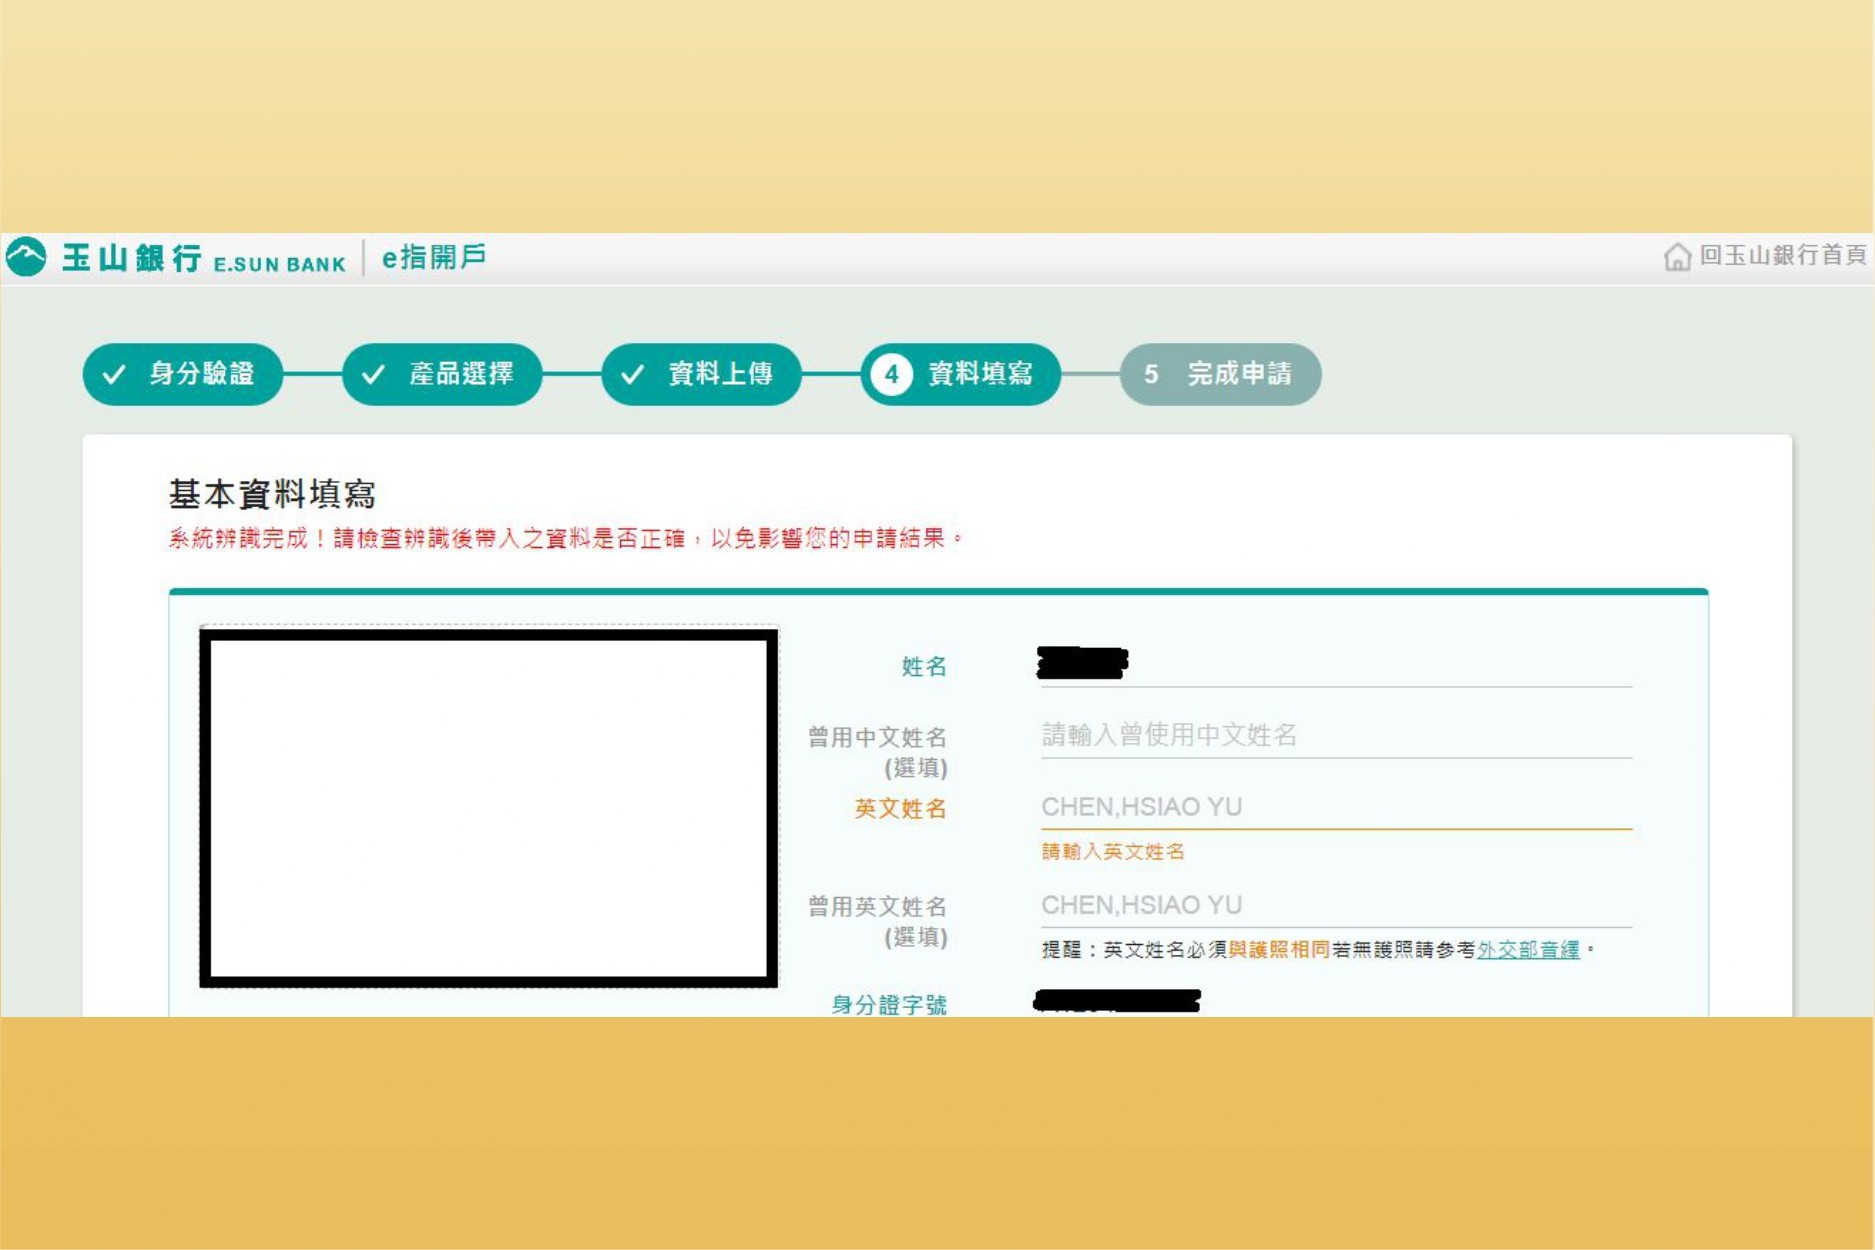Select the 資料上傳 step
1875x1250 pixels.
point(701,374)
